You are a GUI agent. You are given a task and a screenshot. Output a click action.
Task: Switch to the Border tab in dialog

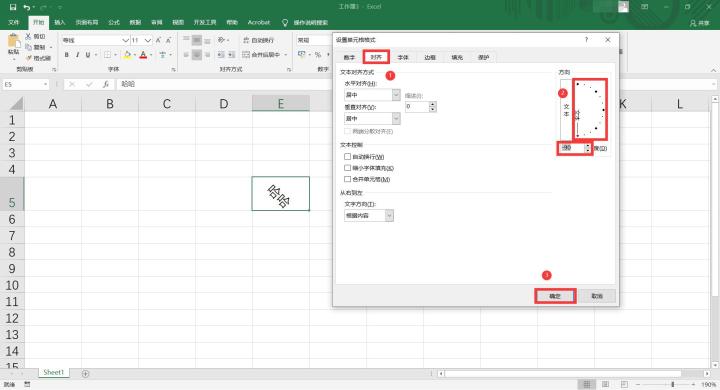430,57
